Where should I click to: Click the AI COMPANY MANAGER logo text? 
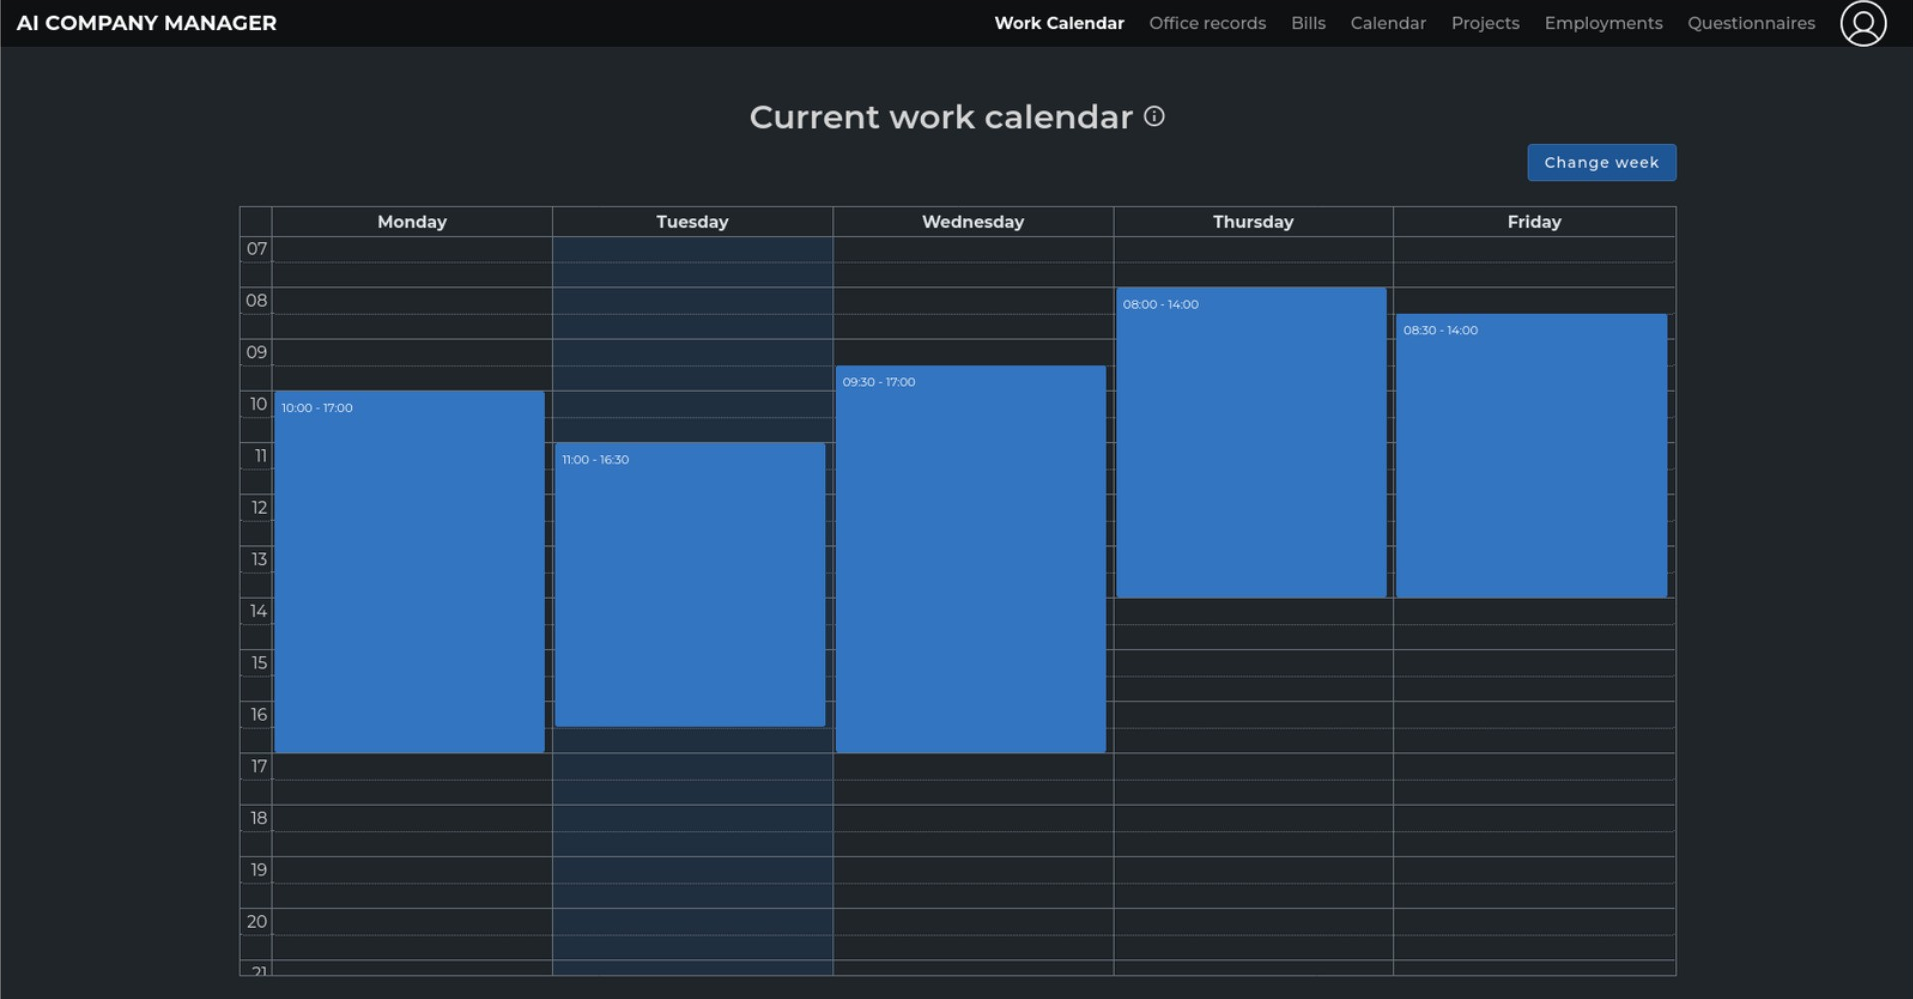(146, 23)
